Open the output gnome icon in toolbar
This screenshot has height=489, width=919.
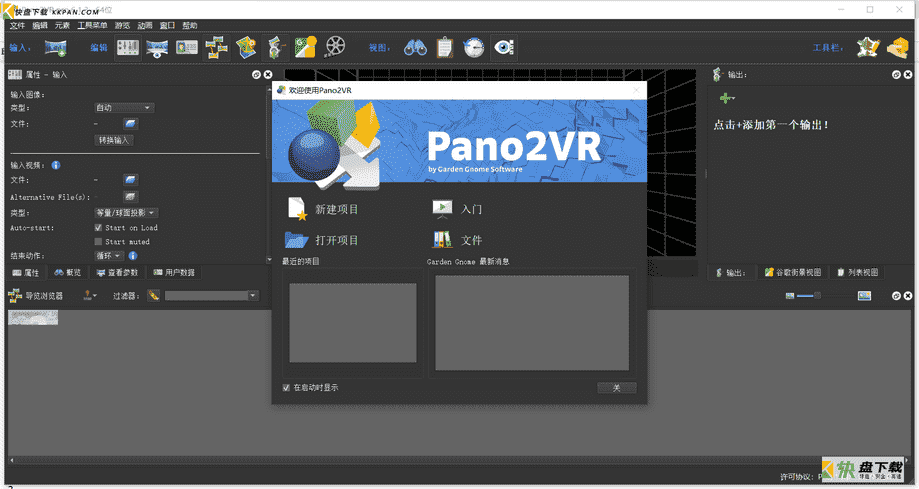[275, 47]
